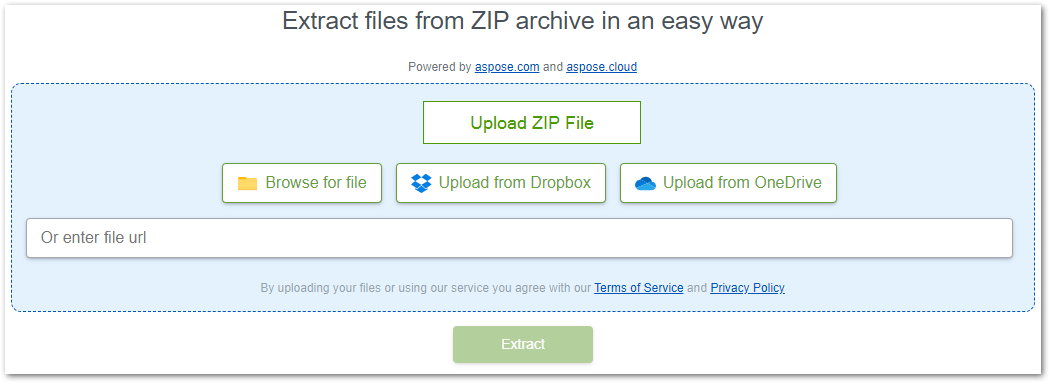Viewport: 1050px width, 383px height.
Task: Focus the file url input box
Action: click(x=519, y=238)
